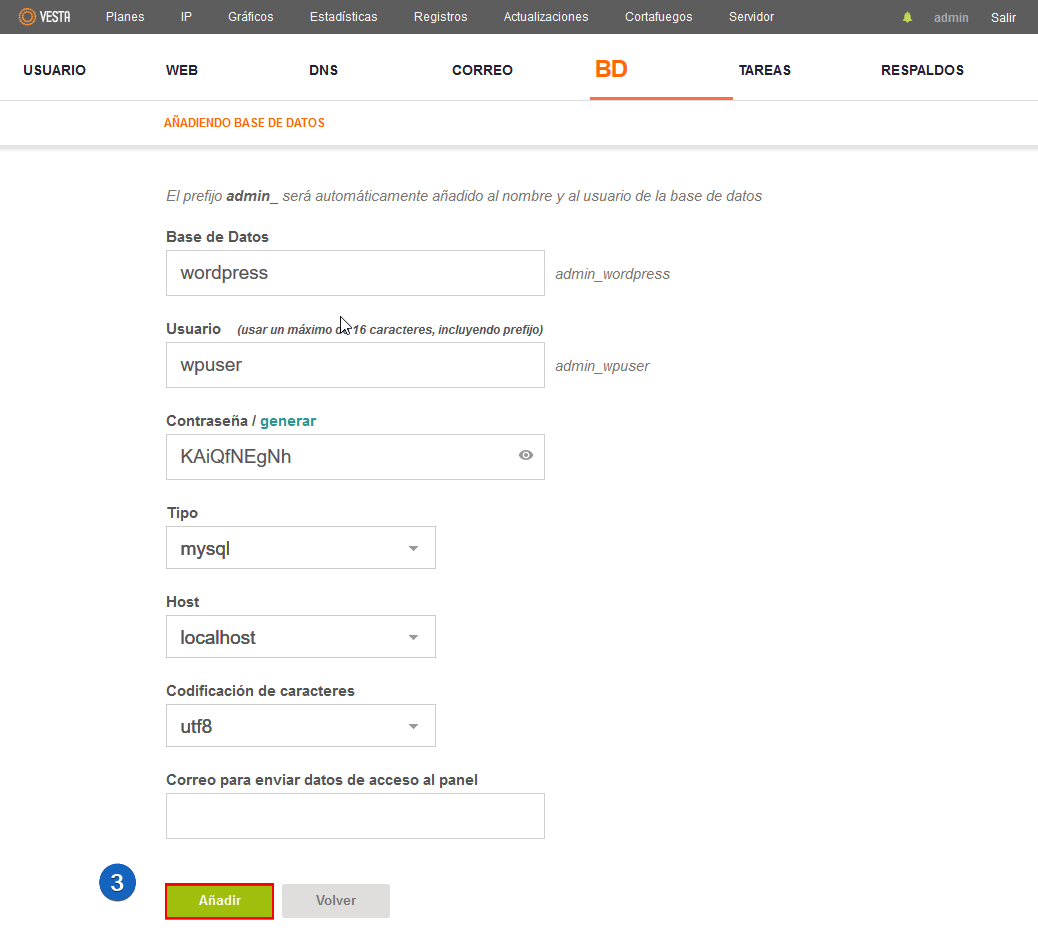1038x939 pixels.
Task: Click the email for access data field
Action: pyautogui.click(x=355, y=816)
